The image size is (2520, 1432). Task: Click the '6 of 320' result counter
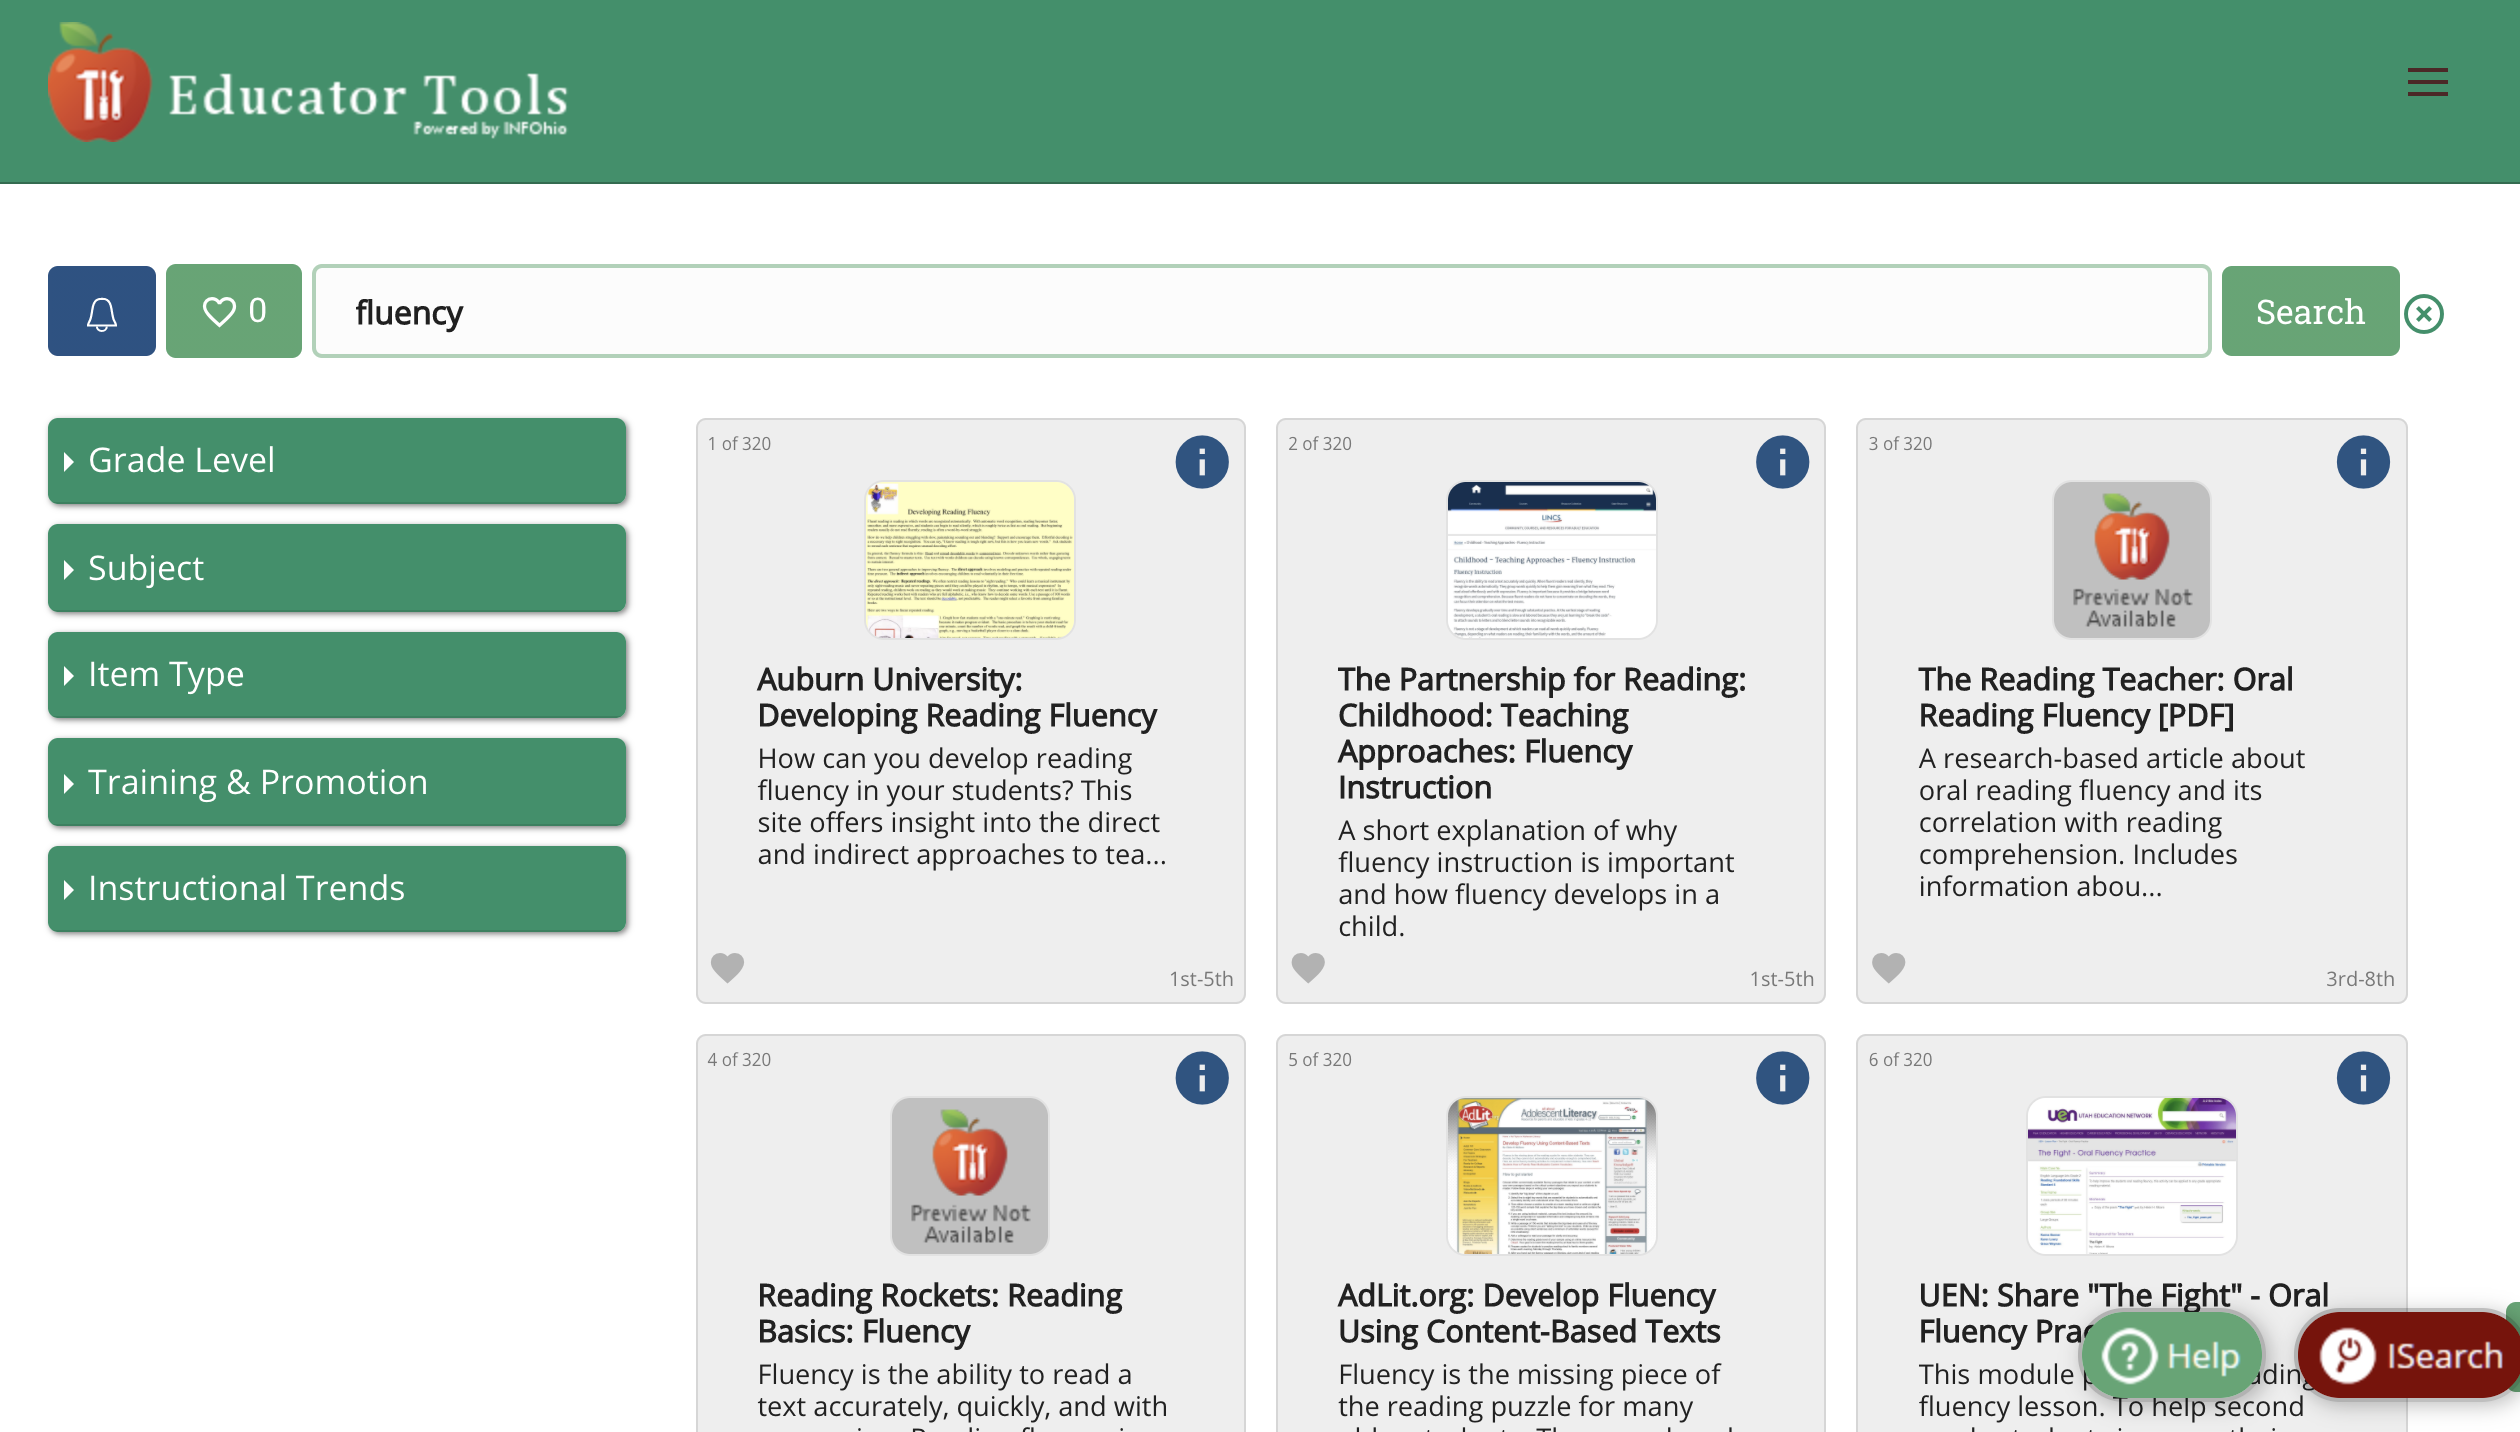click(x=1900, y=1059)
